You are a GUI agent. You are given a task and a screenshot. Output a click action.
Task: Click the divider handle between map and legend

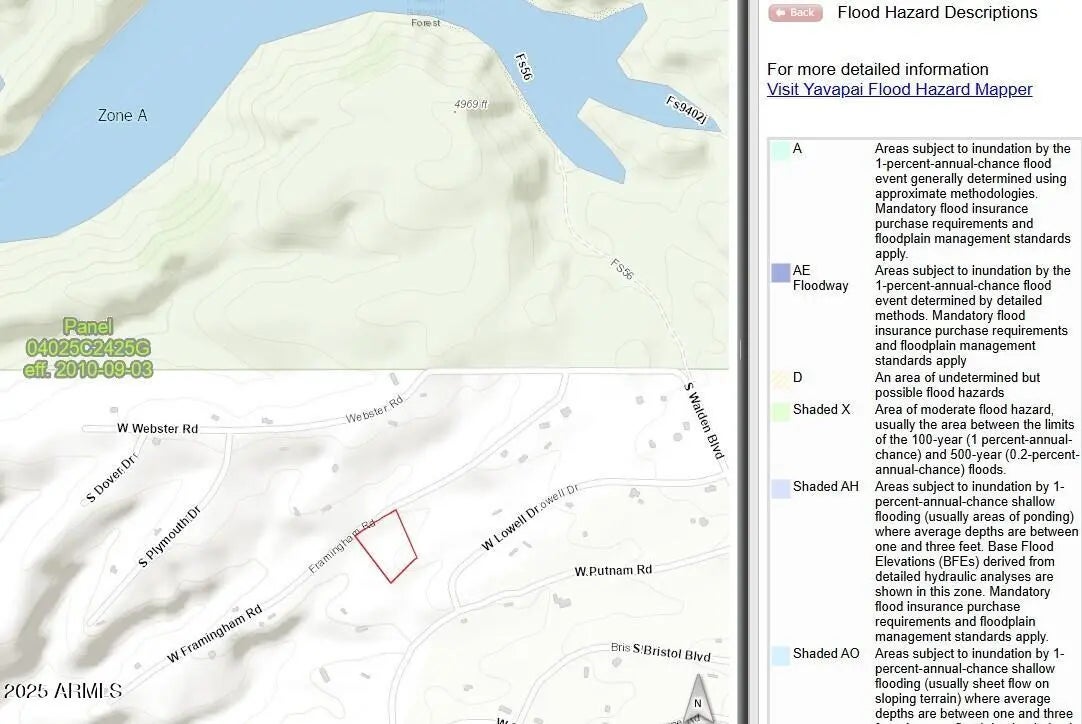742,349
